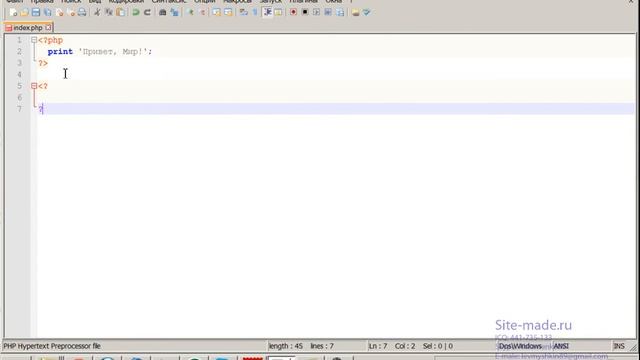Click 'ANSI' encoding in status bar
The height and width of the screenshot is (360, 640).
tap(561, 346)
